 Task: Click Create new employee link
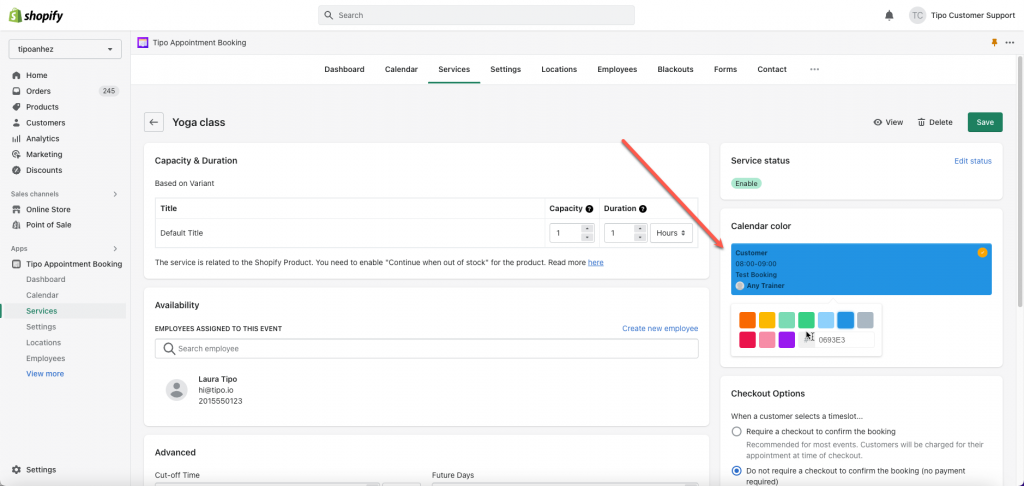[x=660, y=328]
